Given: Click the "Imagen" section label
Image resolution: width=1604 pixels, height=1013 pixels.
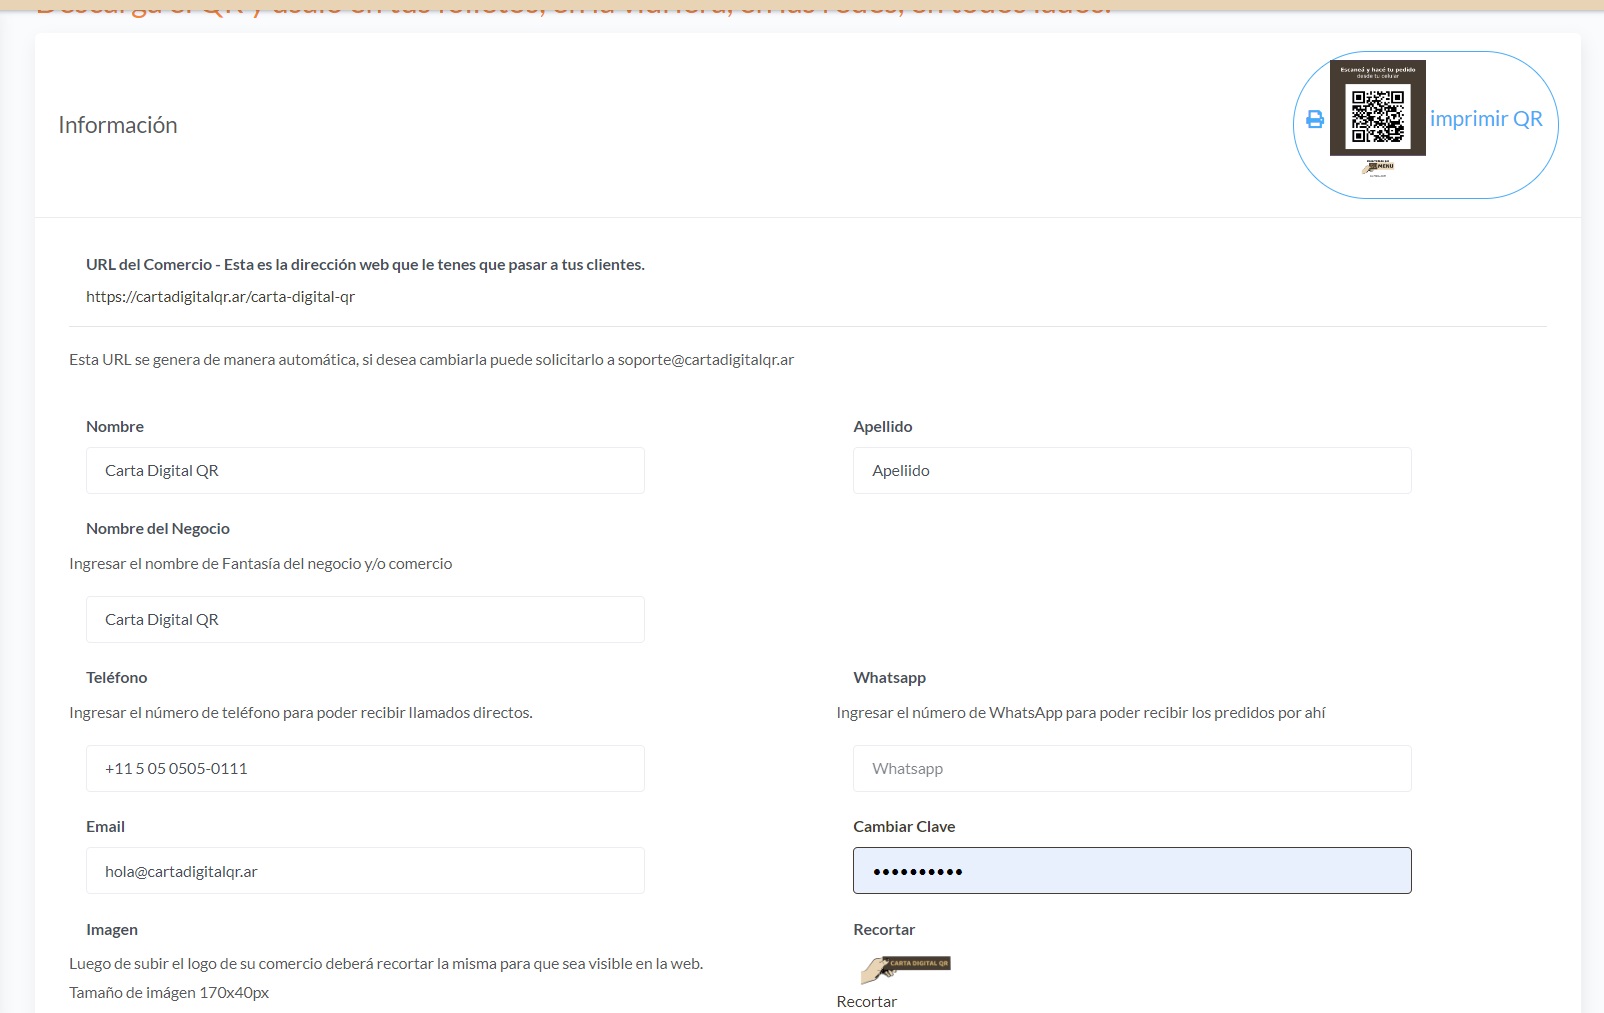Looking at the screenshot, I should click(x=112, y=930).
